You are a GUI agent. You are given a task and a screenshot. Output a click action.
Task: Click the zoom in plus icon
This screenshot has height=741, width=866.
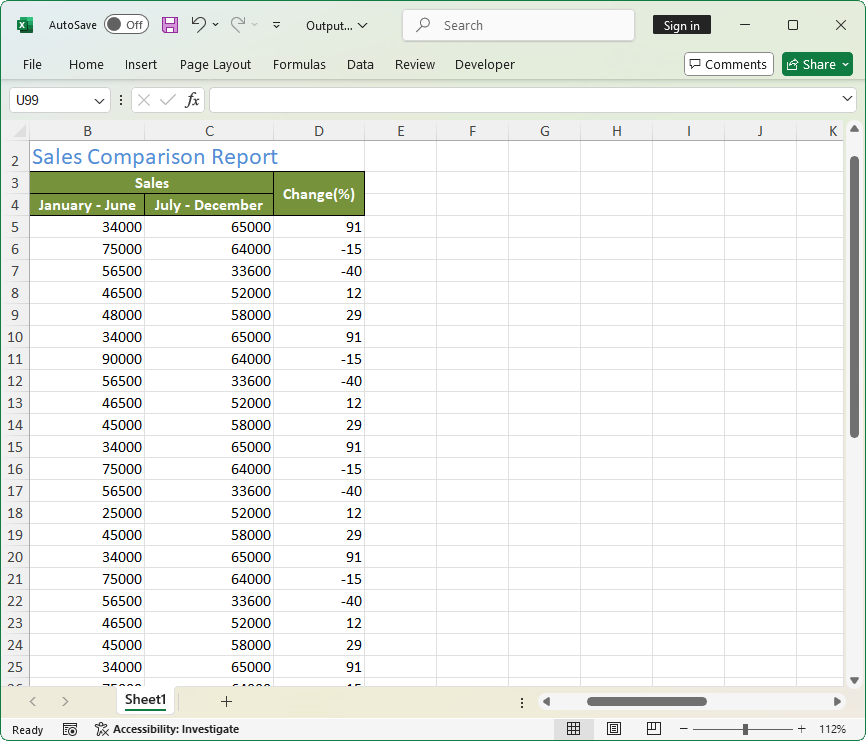[801, 729]
